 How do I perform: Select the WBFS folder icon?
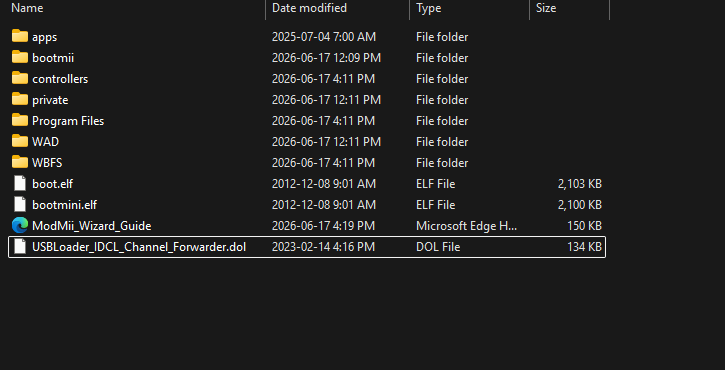pyautogui.click(x=20, y=162)
